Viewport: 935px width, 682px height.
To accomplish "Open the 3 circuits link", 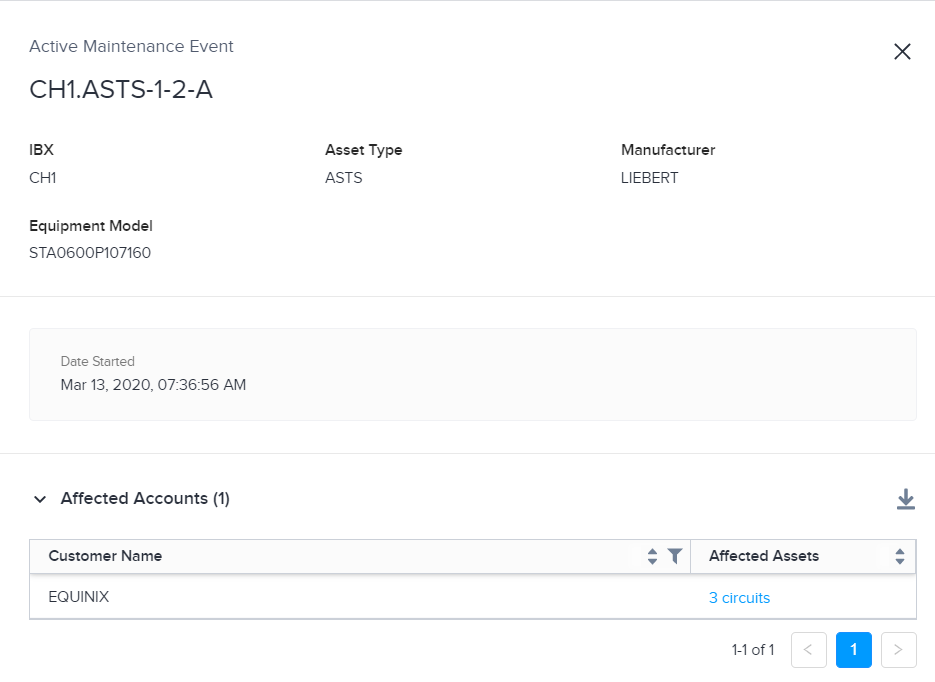I will point(739,598).
